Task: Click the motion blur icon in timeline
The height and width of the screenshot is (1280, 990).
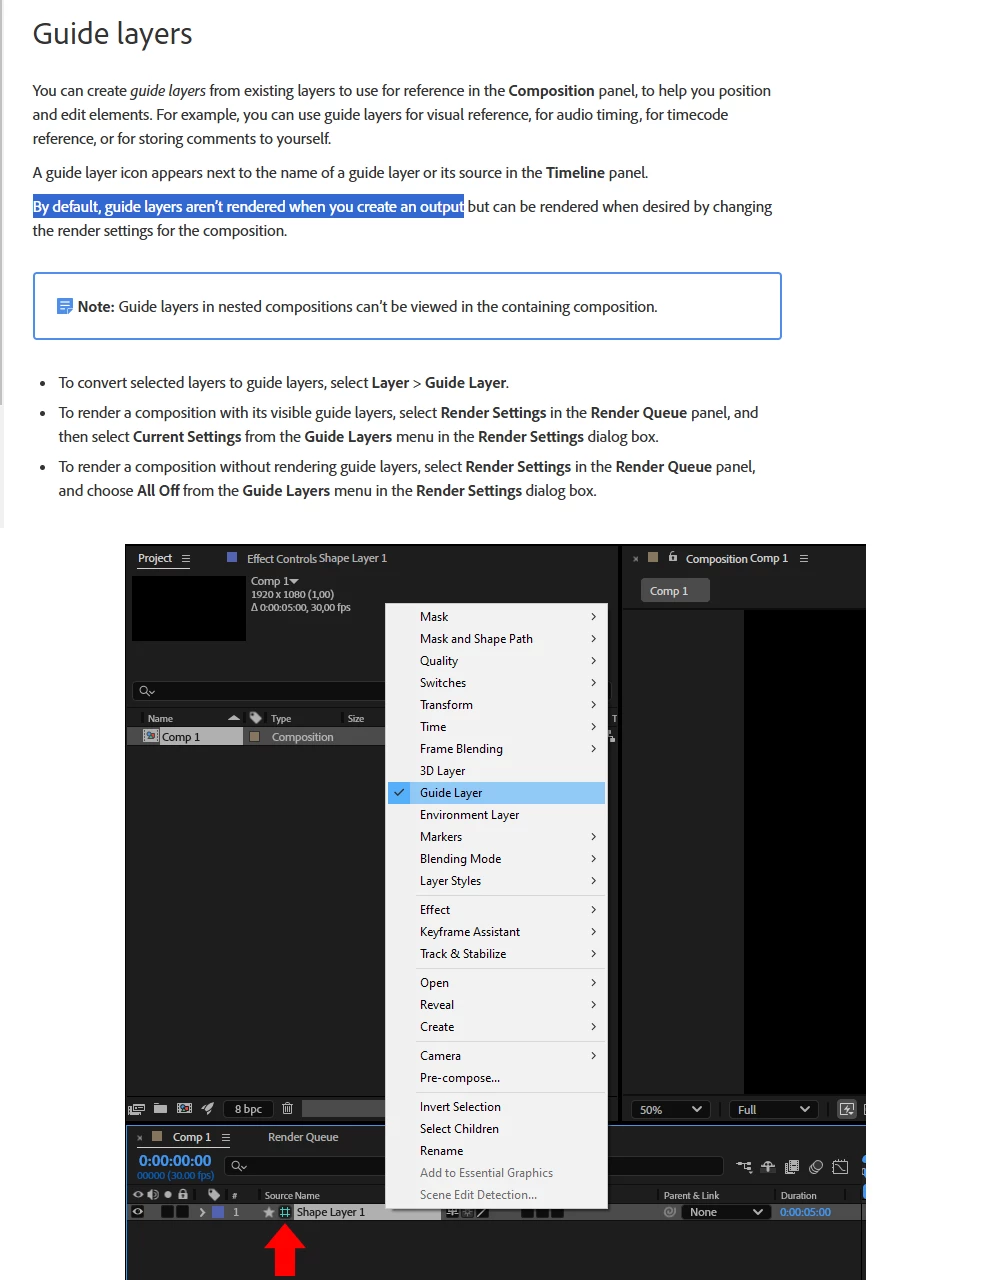Action: coord(816,1166)
